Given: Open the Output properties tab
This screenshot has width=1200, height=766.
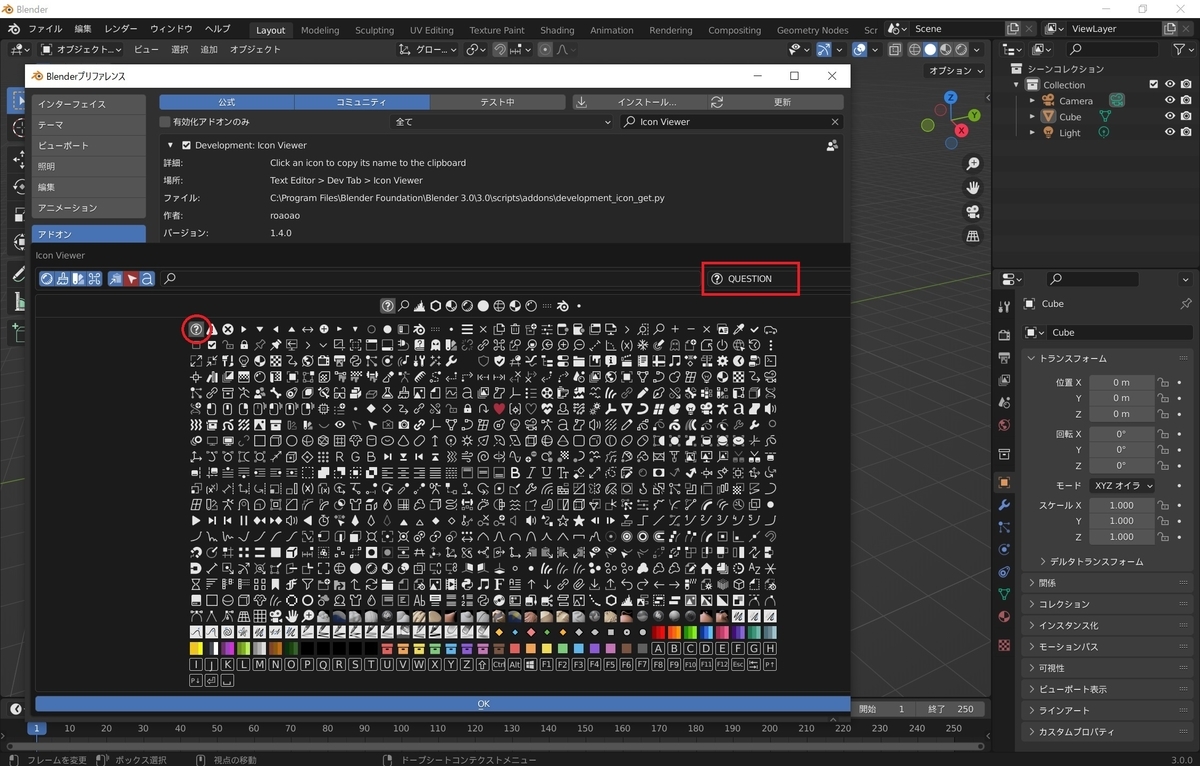Looking at the screenshot, I should coord(1004,358).
